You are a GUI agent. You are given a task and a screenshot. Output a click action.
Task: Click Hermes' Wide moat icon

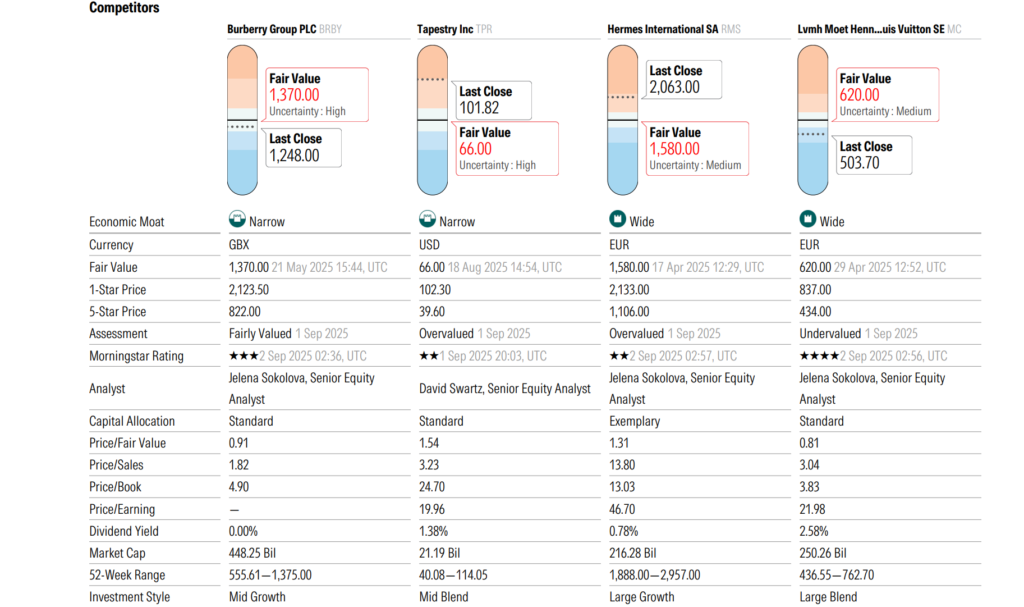(617, 219)
